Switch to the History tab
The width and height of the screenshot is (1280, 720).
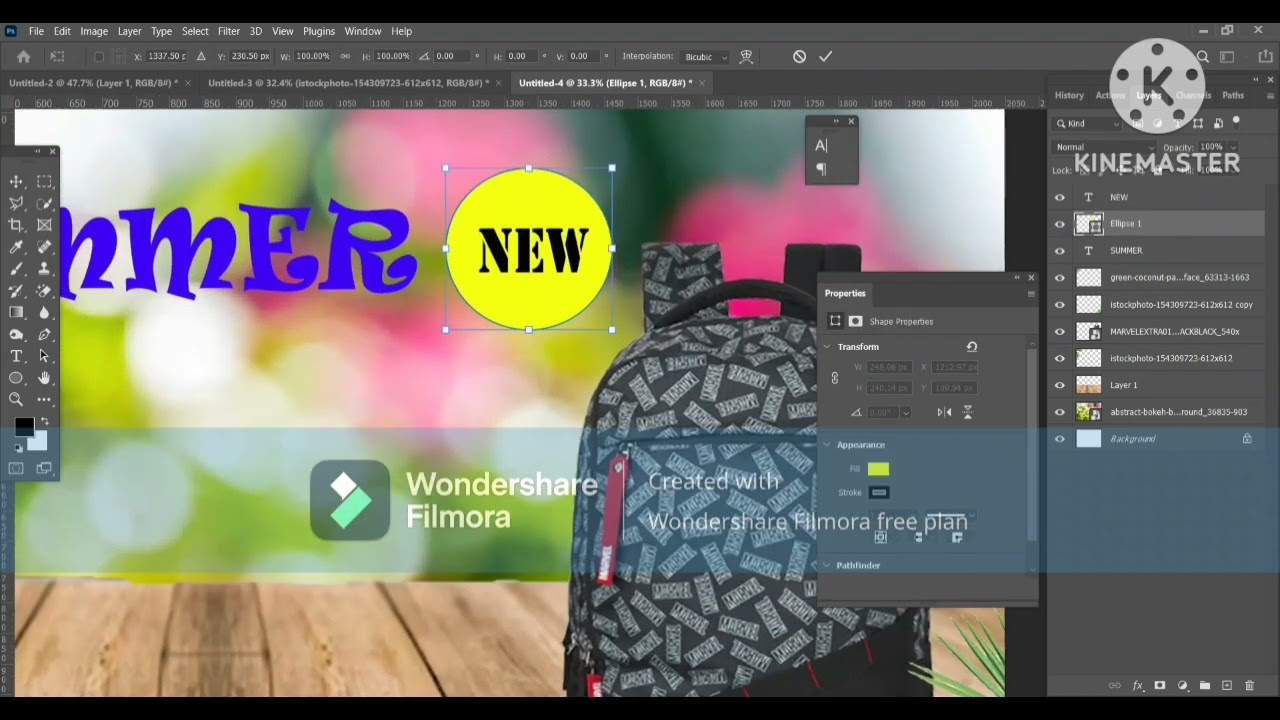[1069, 96]
